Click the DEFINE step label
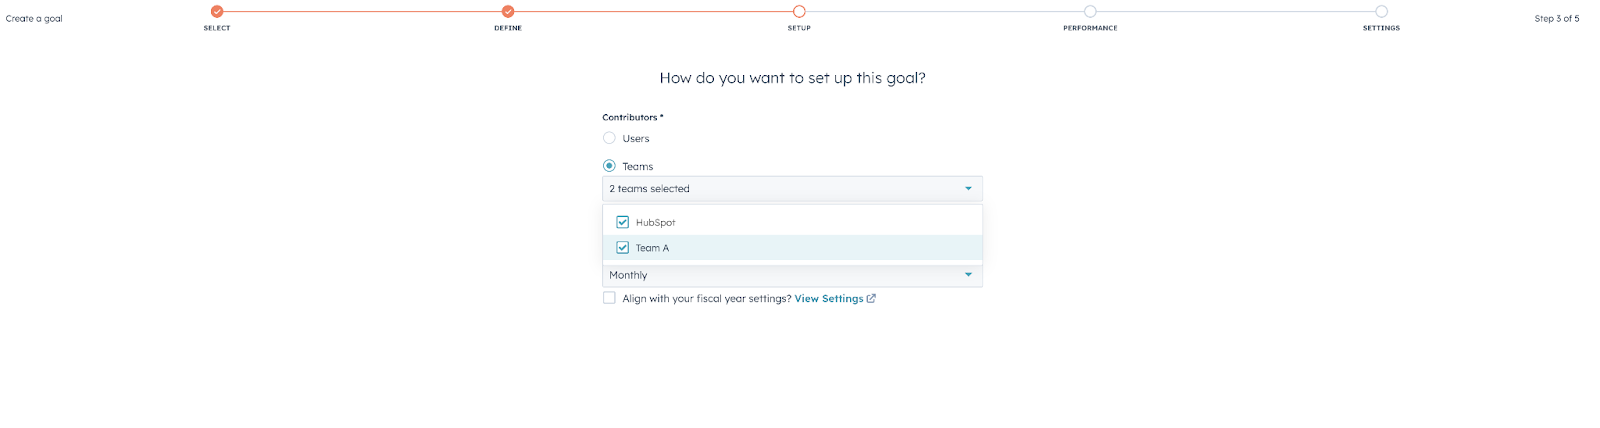 (x=508, y=28)
